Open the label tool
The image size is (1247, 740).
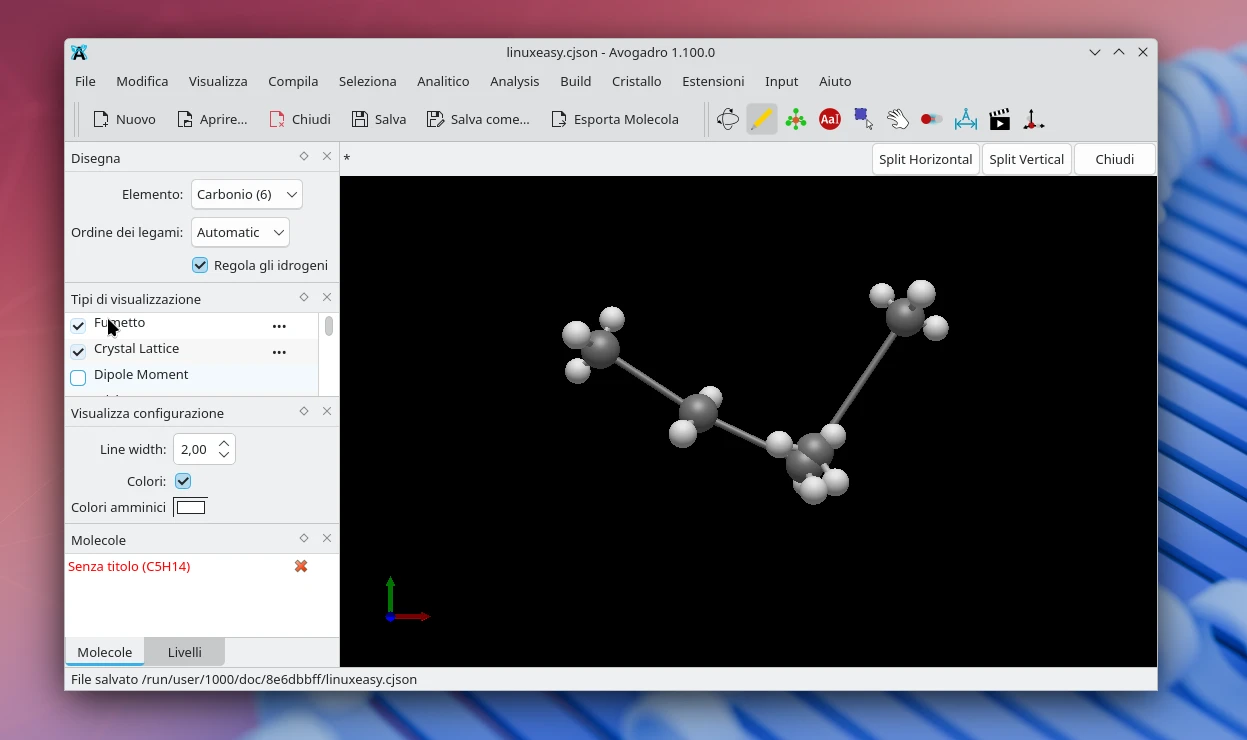(x=829, y=119)
